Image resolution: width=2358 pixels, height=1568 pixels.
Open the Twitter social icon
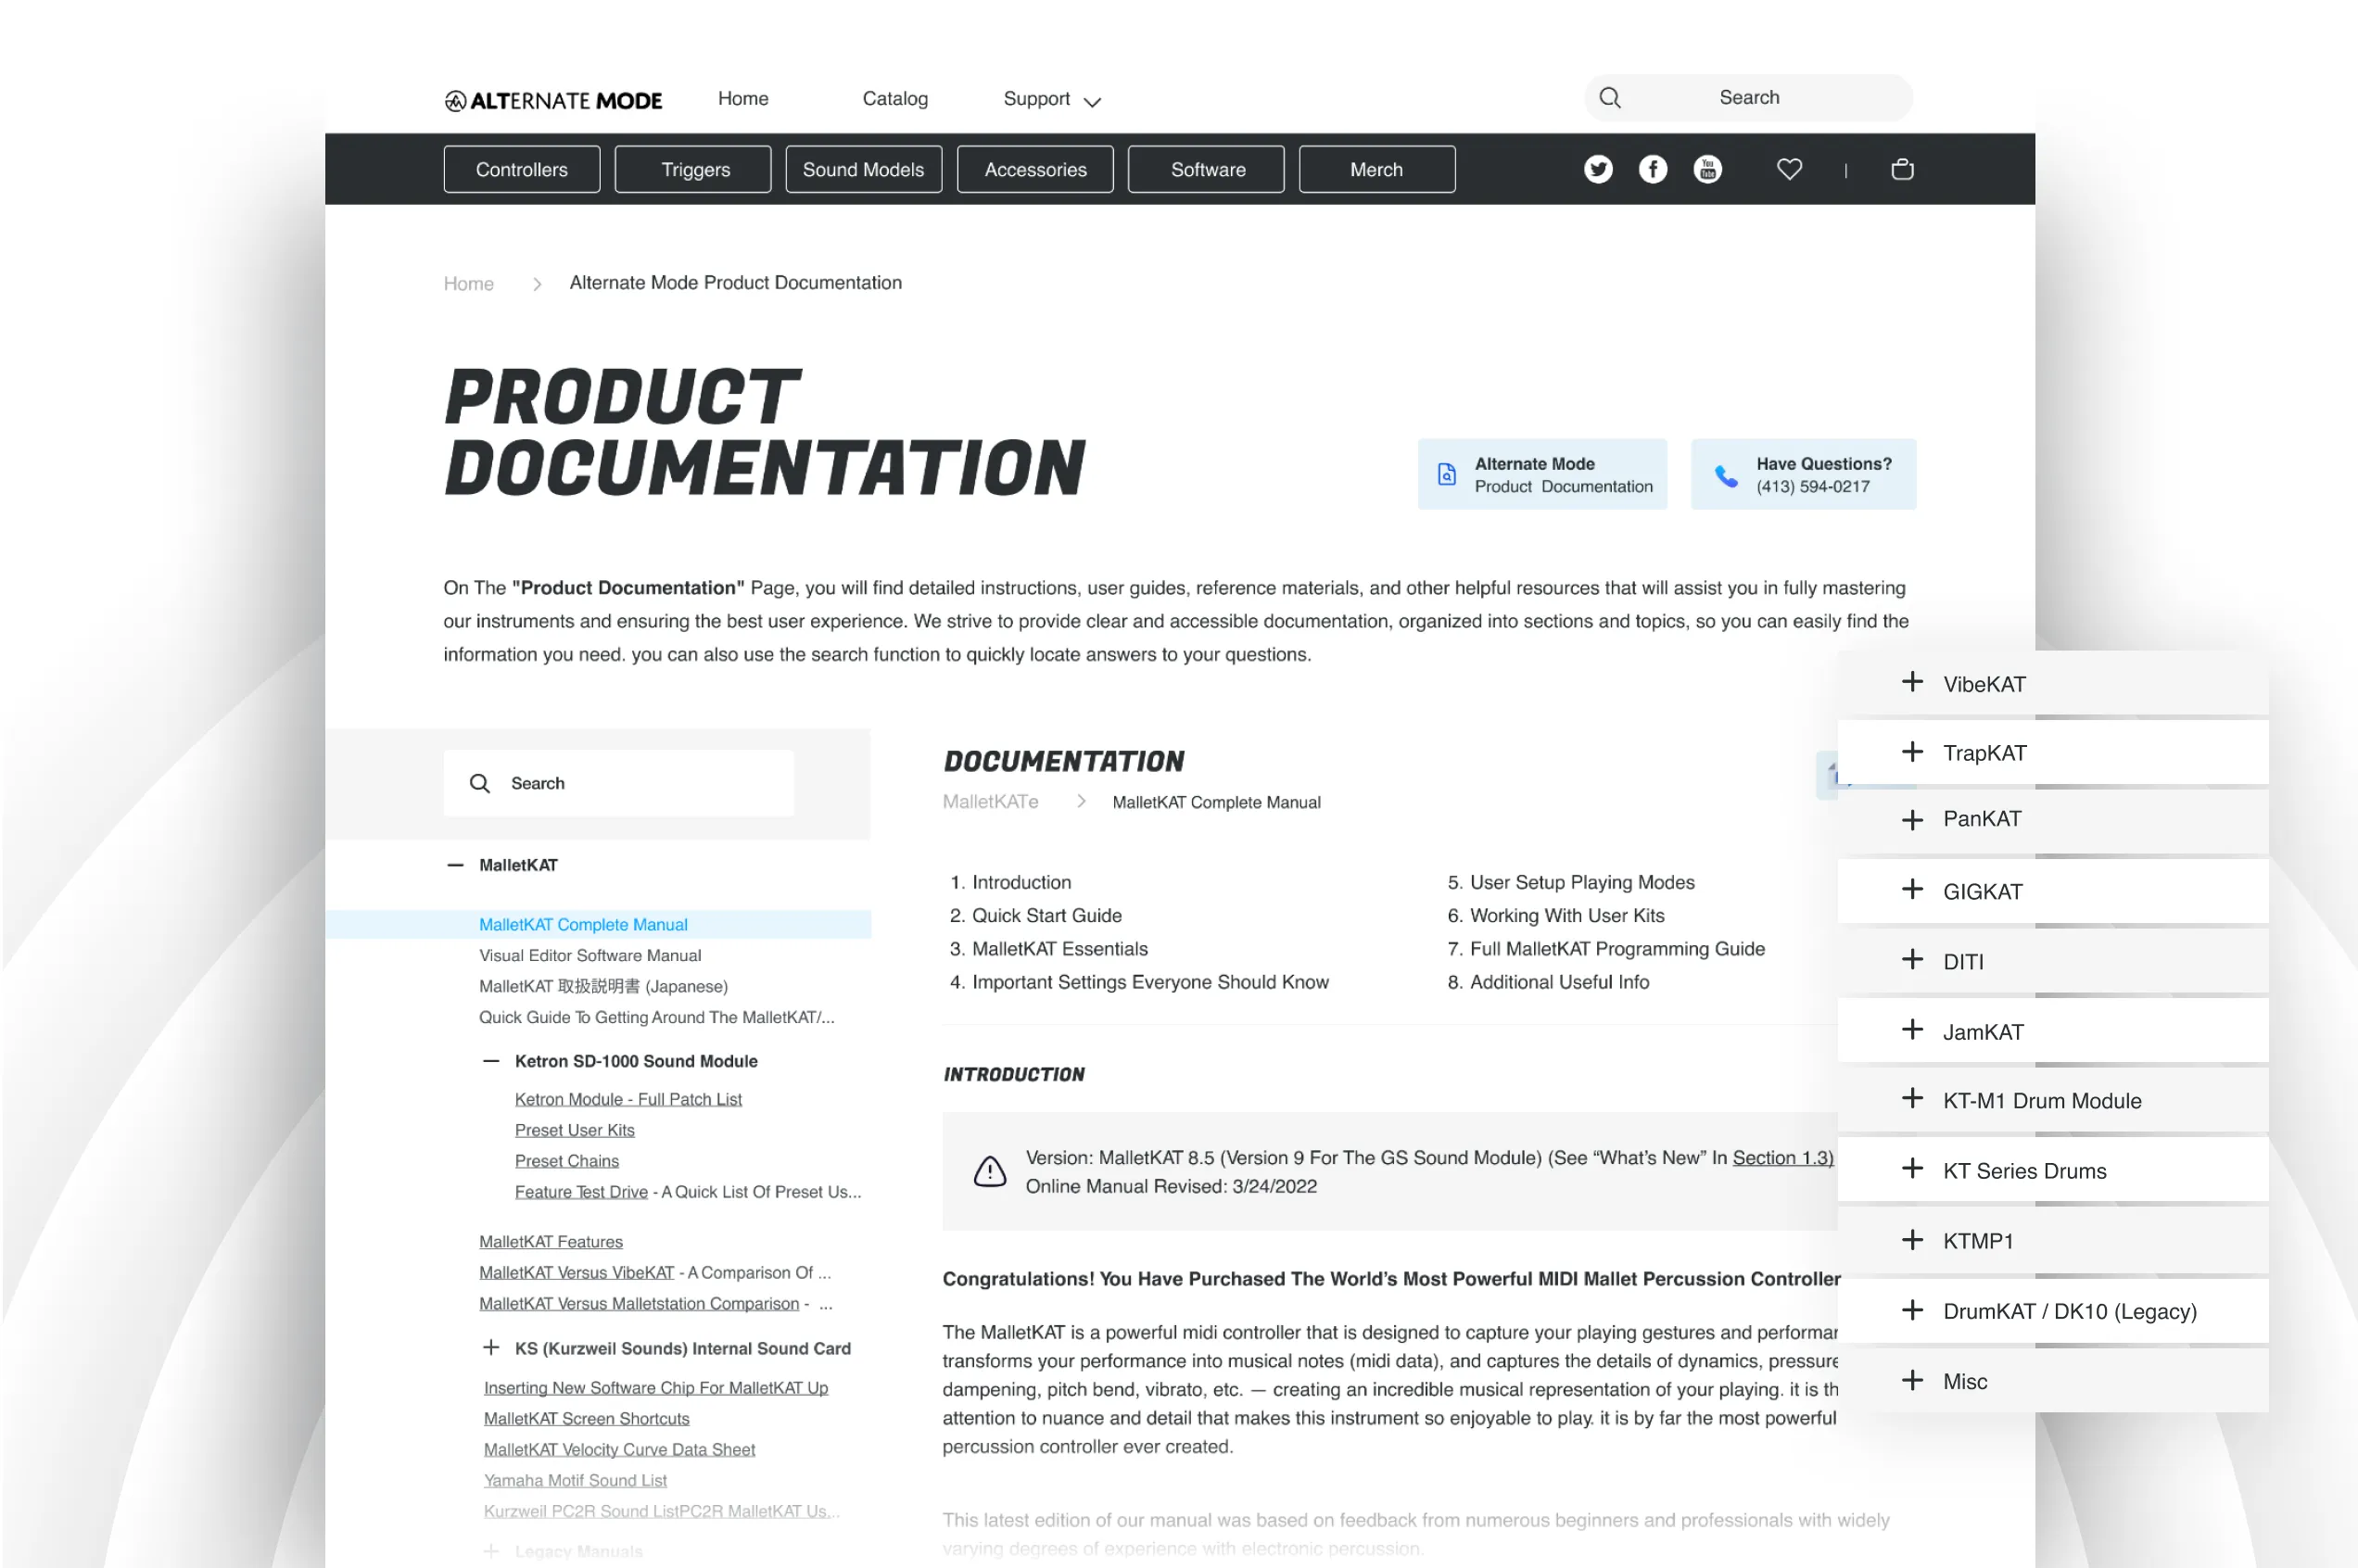click(1597, 169)
